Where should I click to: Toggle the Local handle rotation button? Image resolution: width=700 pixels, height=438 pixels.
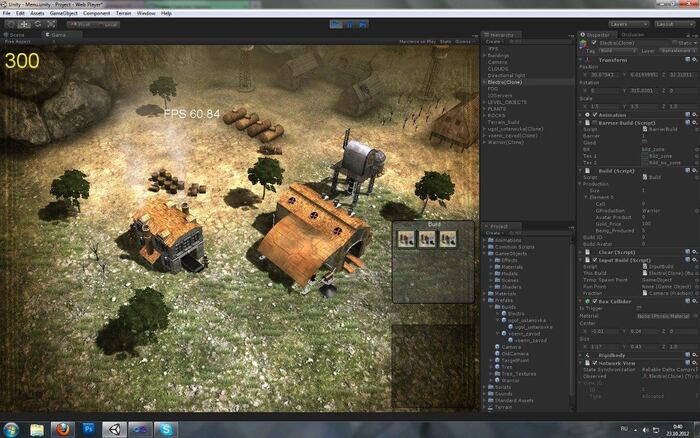coord(107,25)
